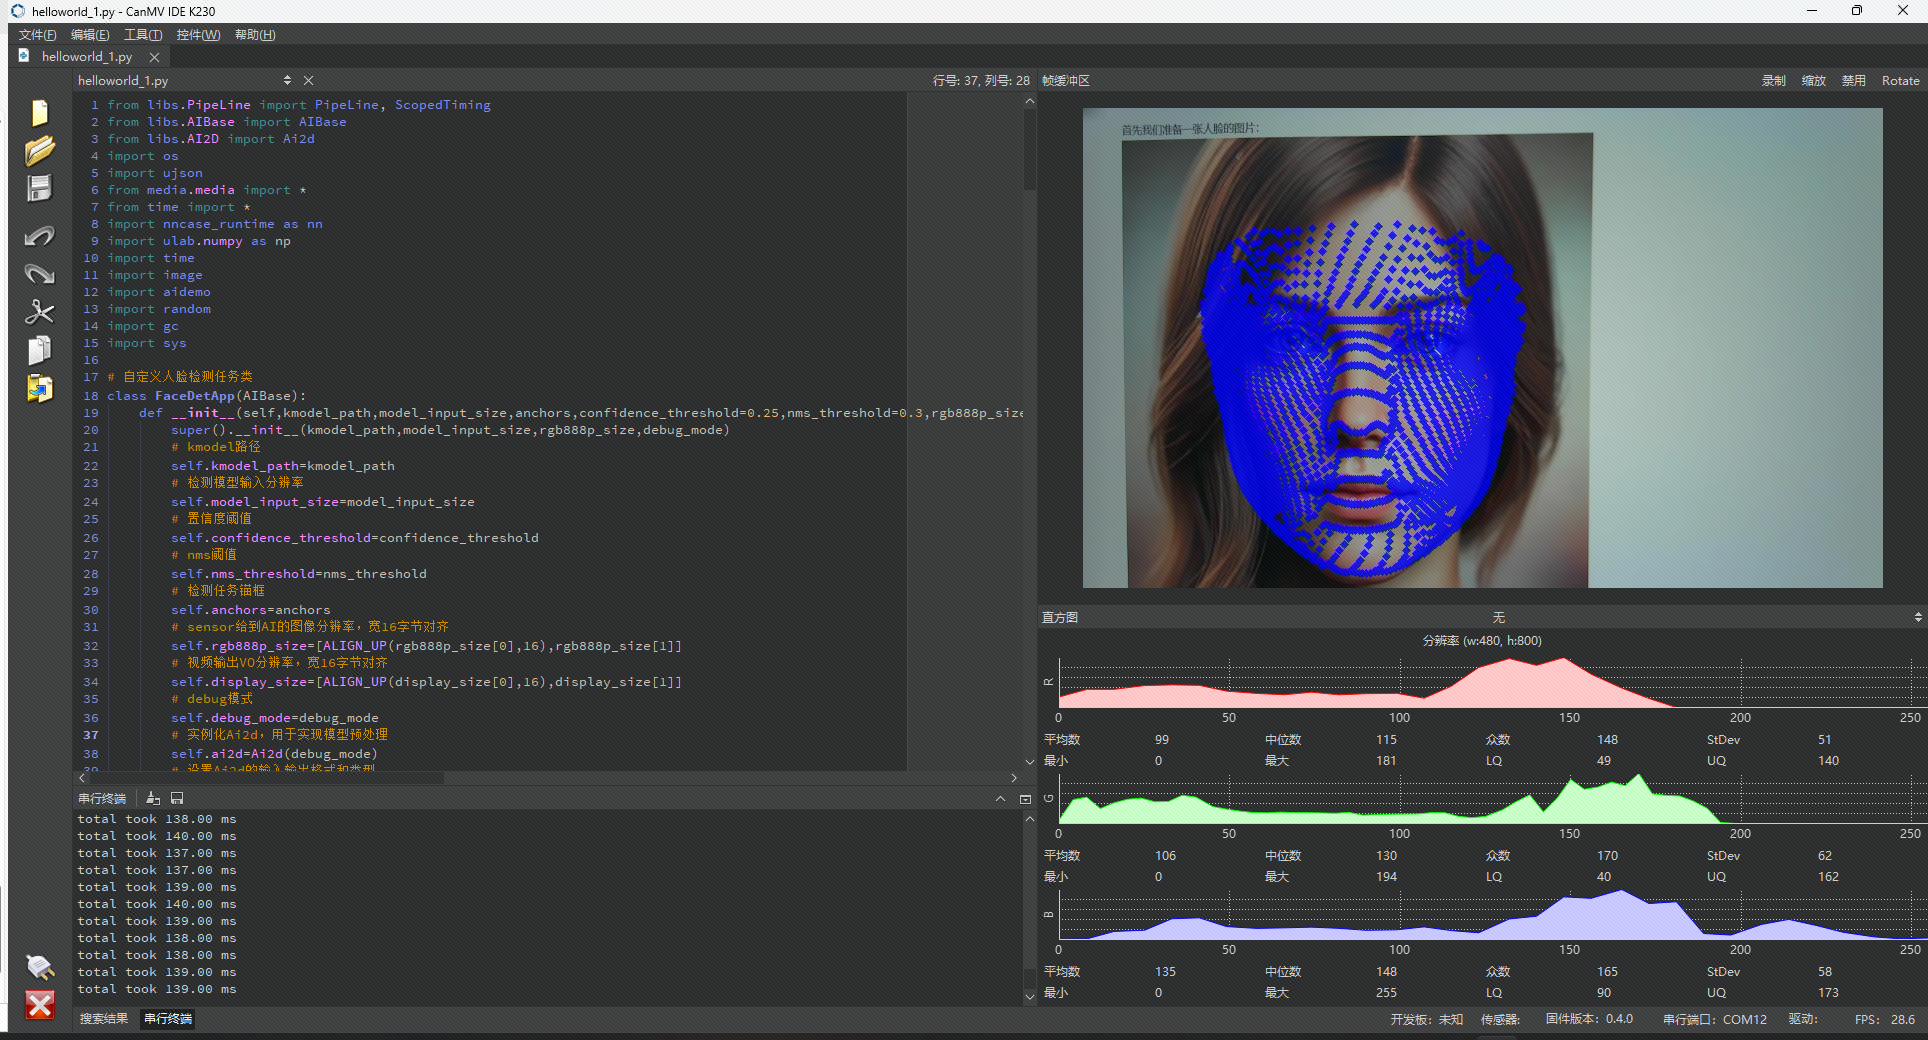The image size is (1928, 1040).
Task: Click the blue B channel histogram
Action: tap(1492, 915)
